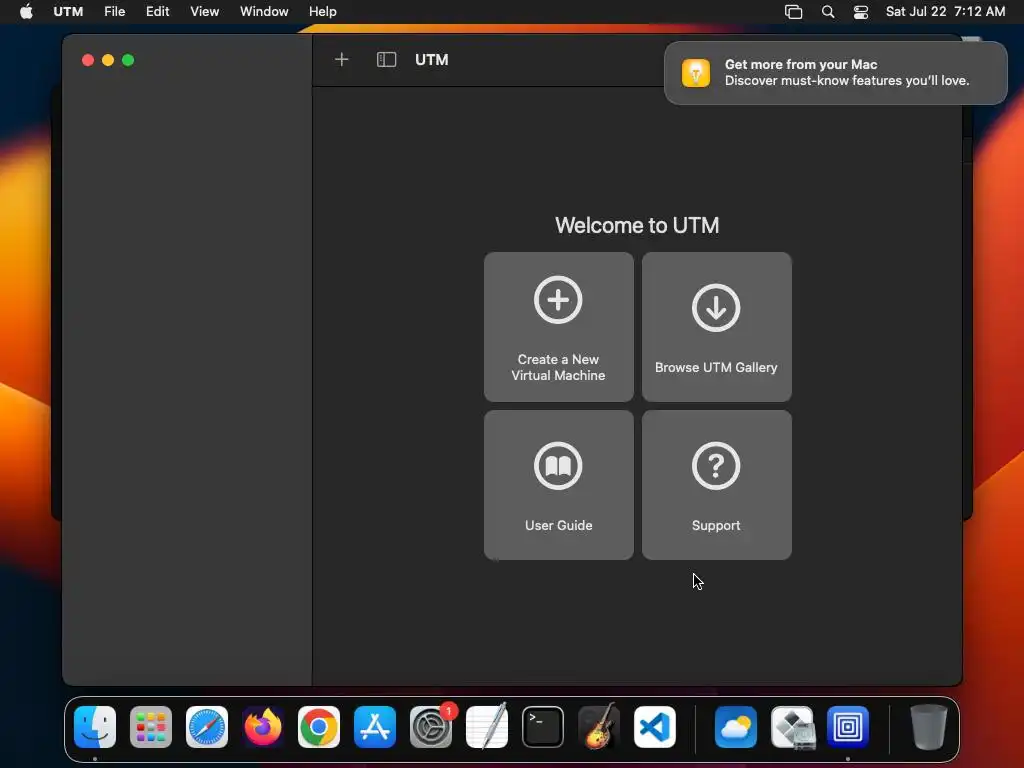1024x768 pixels.
Task: Open the File menu
Action: tap(114, 12)
